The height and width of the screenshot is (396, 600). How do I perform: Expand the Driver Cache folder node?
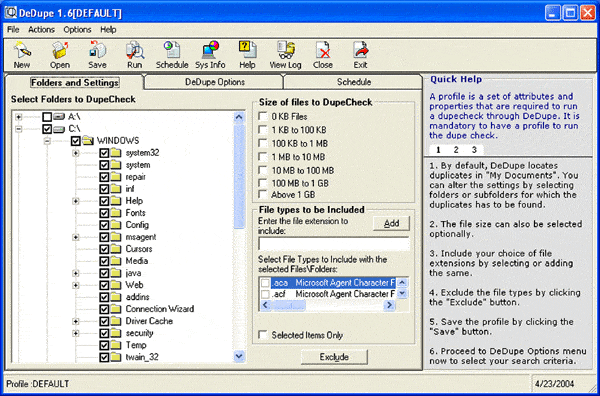point(75,321)
